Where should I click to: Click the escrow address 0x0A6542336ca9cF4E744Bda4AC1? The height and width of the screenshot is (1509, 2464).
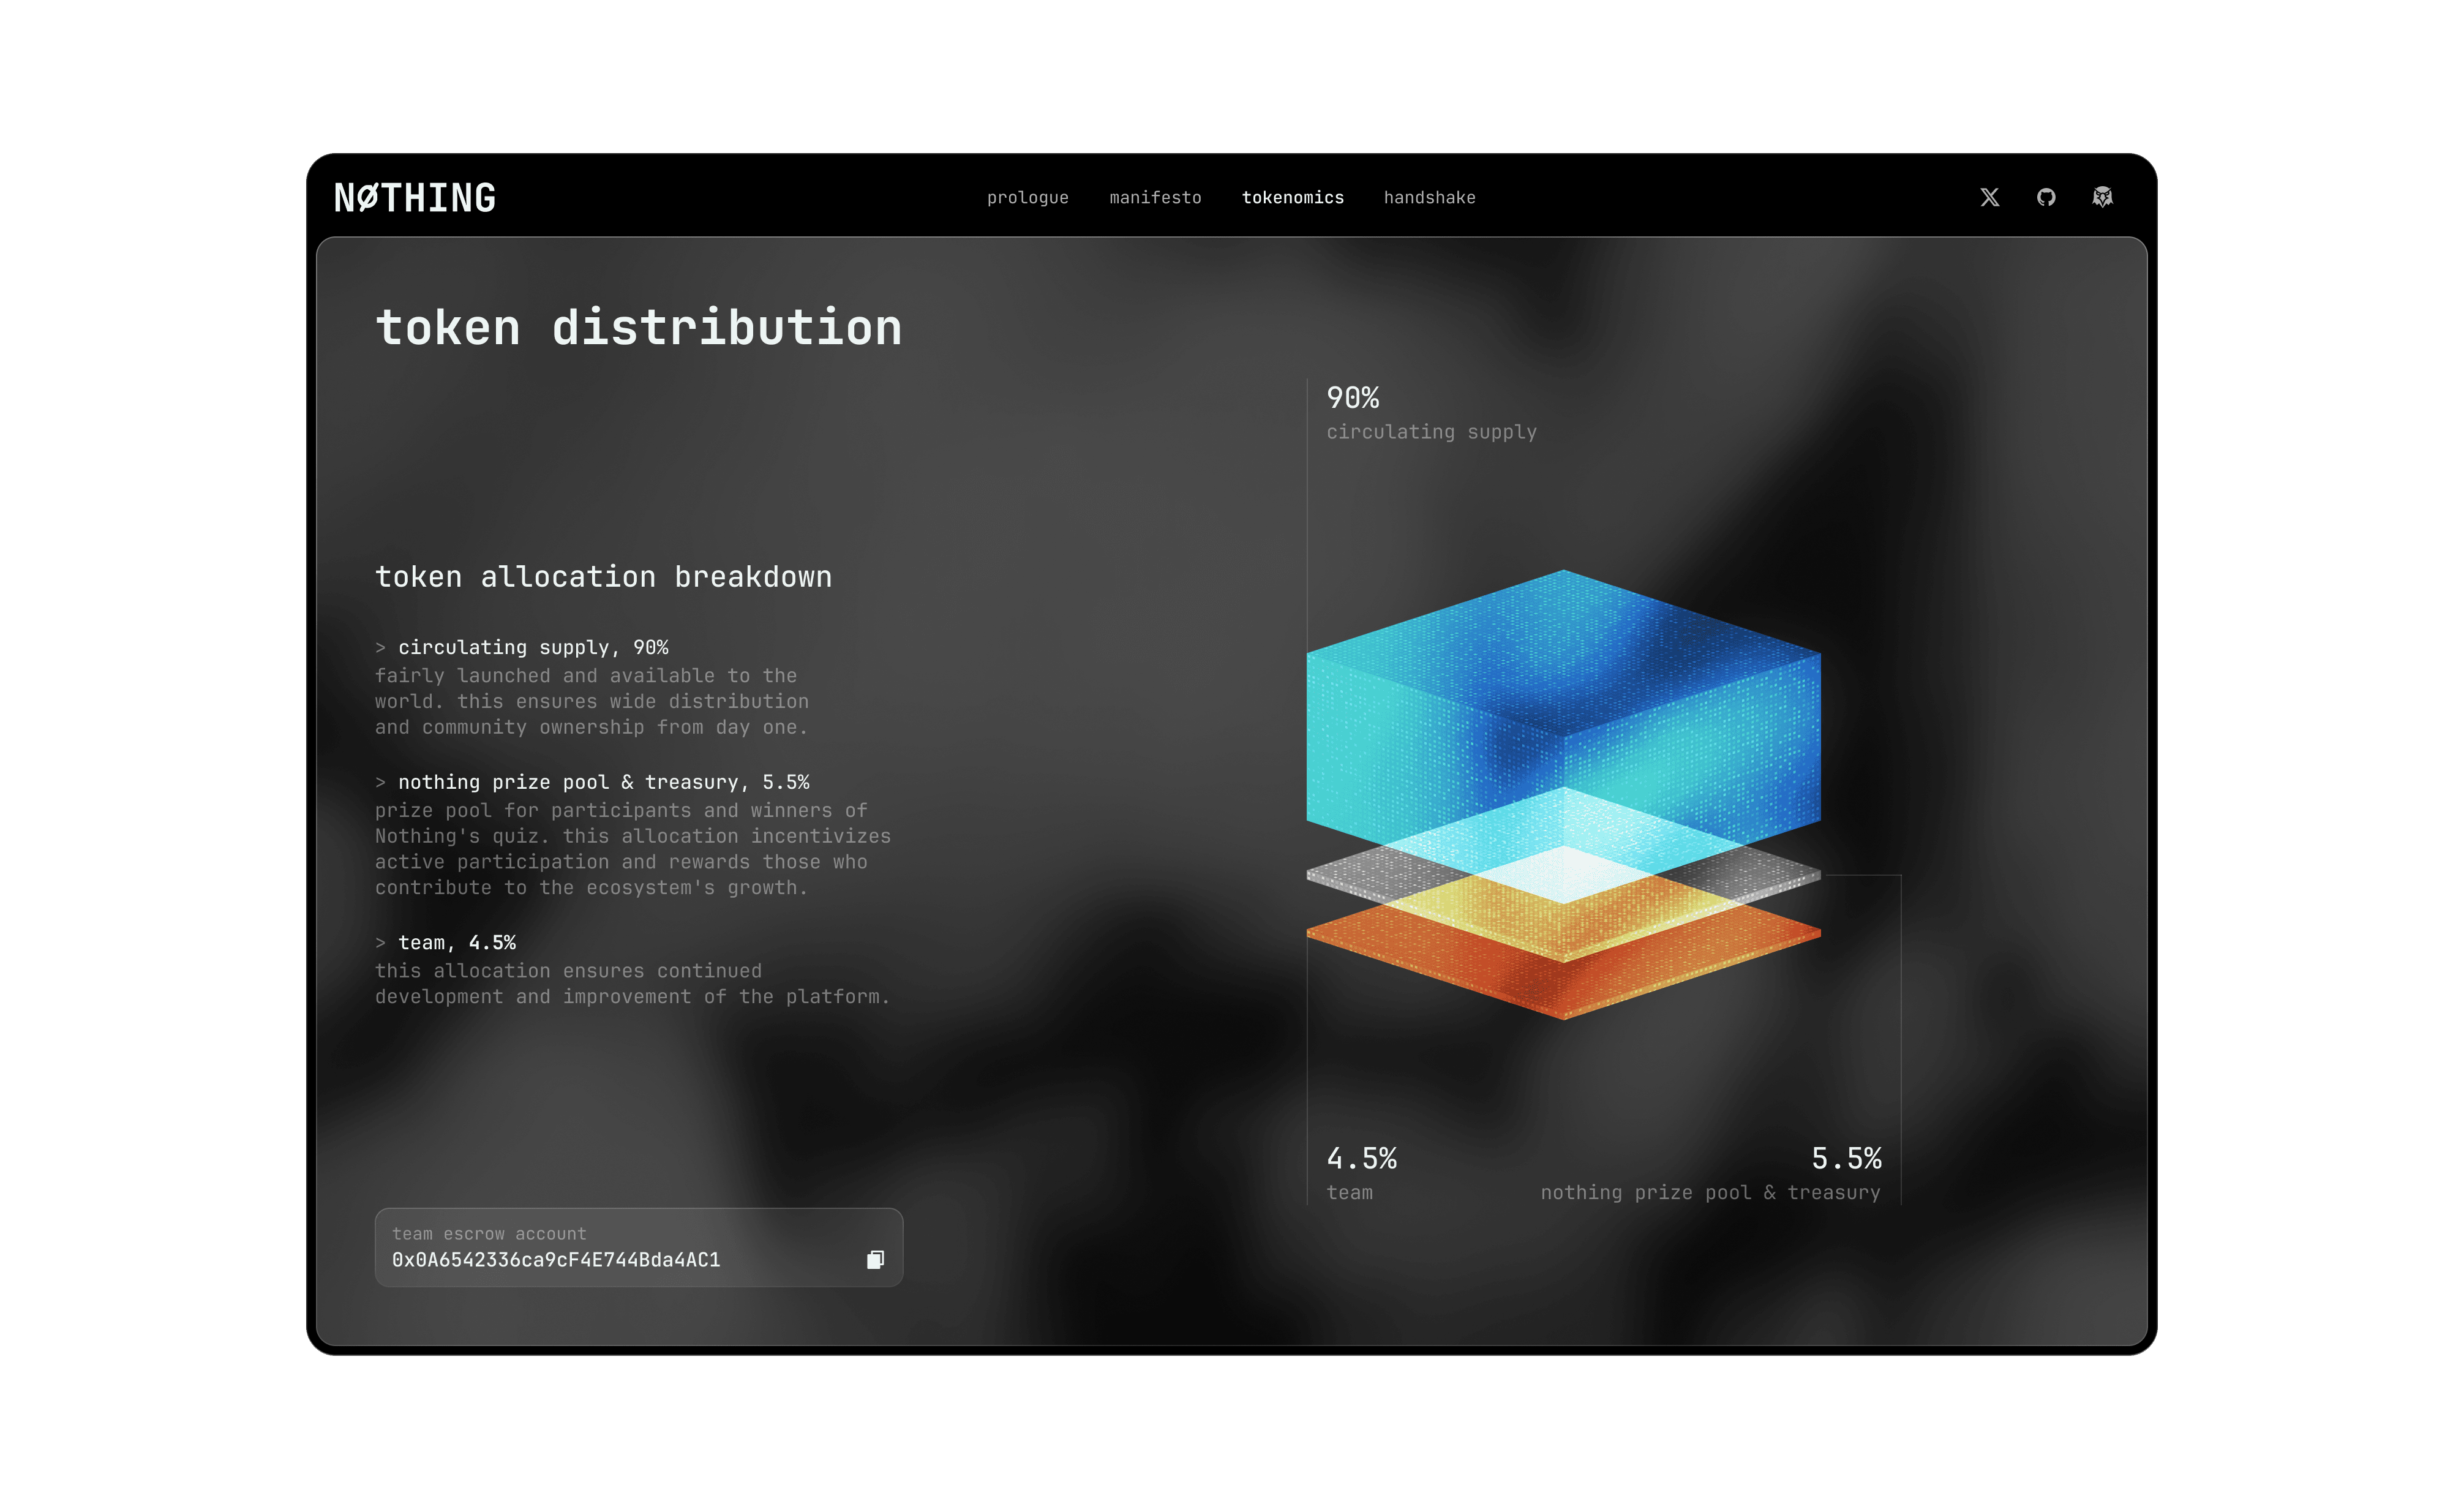point(556,1260)
